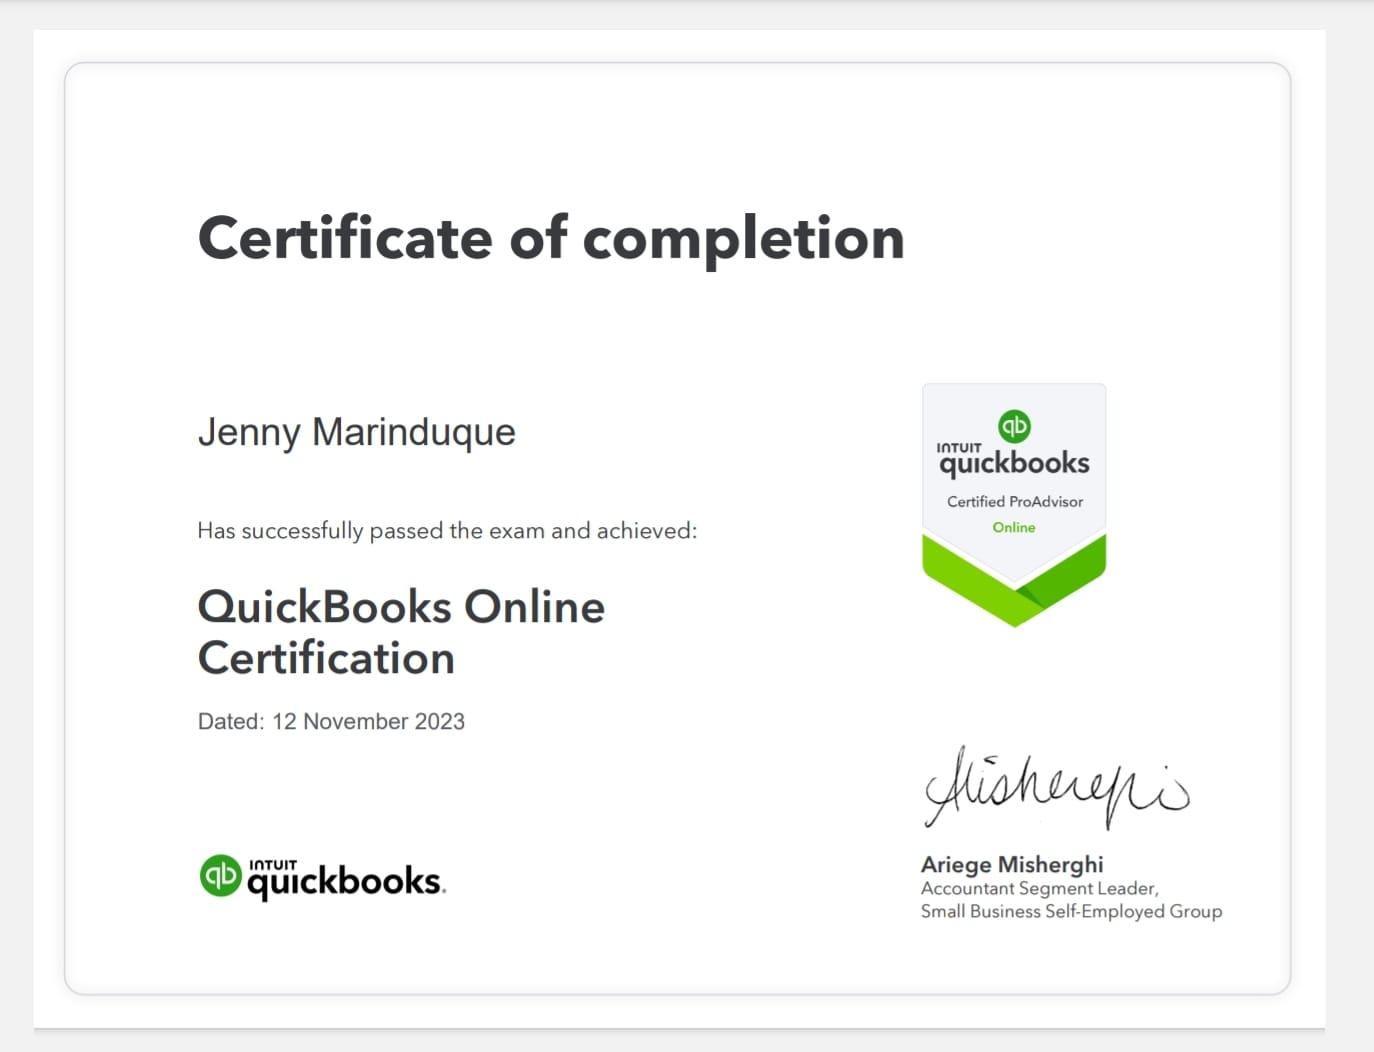1374x1052 pixels.
Task: Click the Certified ProAdvisor text on badge
Action: click(1013, 502)
